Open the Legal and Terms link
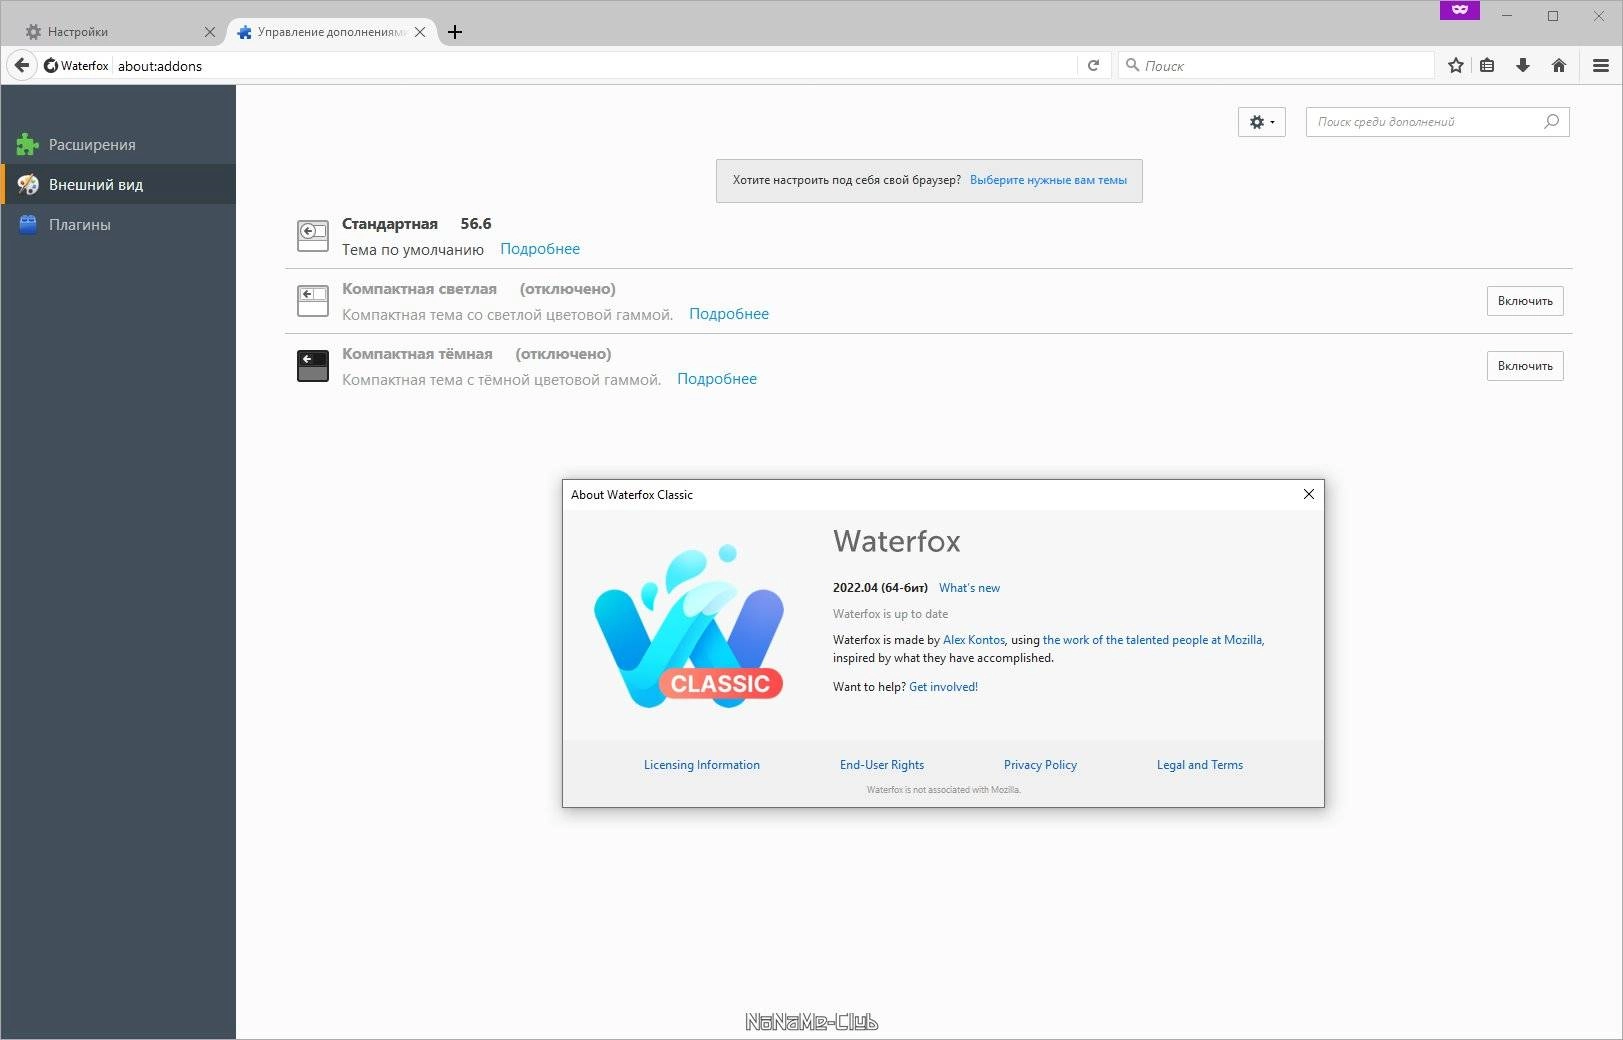 point(1200,765)
